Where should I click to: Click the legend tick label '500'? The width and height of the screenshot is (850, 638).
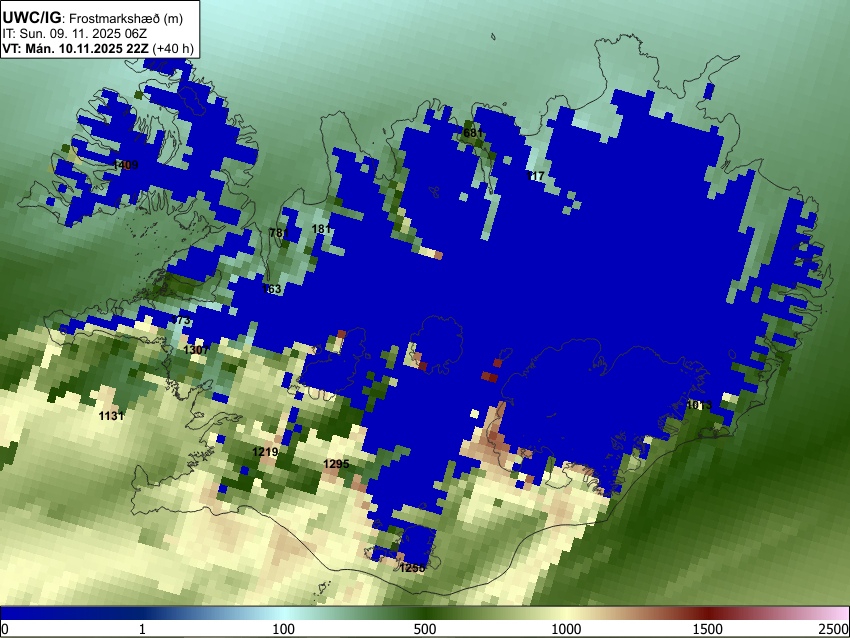point(425,629)
